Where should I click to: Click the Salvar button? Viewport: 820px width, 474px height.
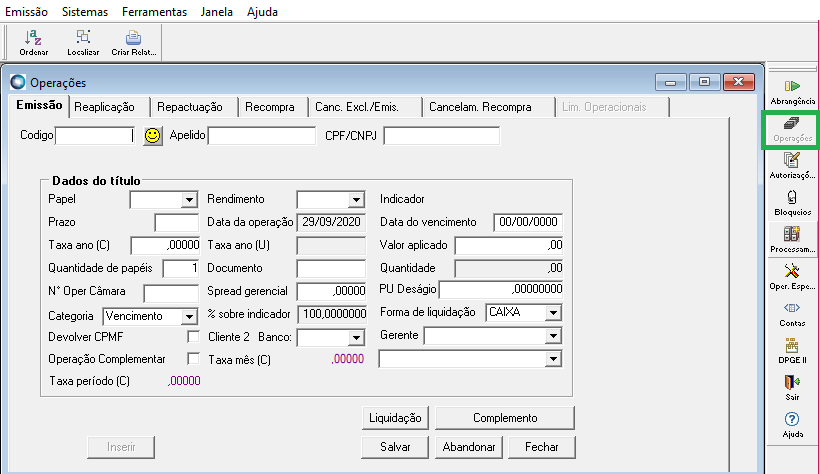395,447
